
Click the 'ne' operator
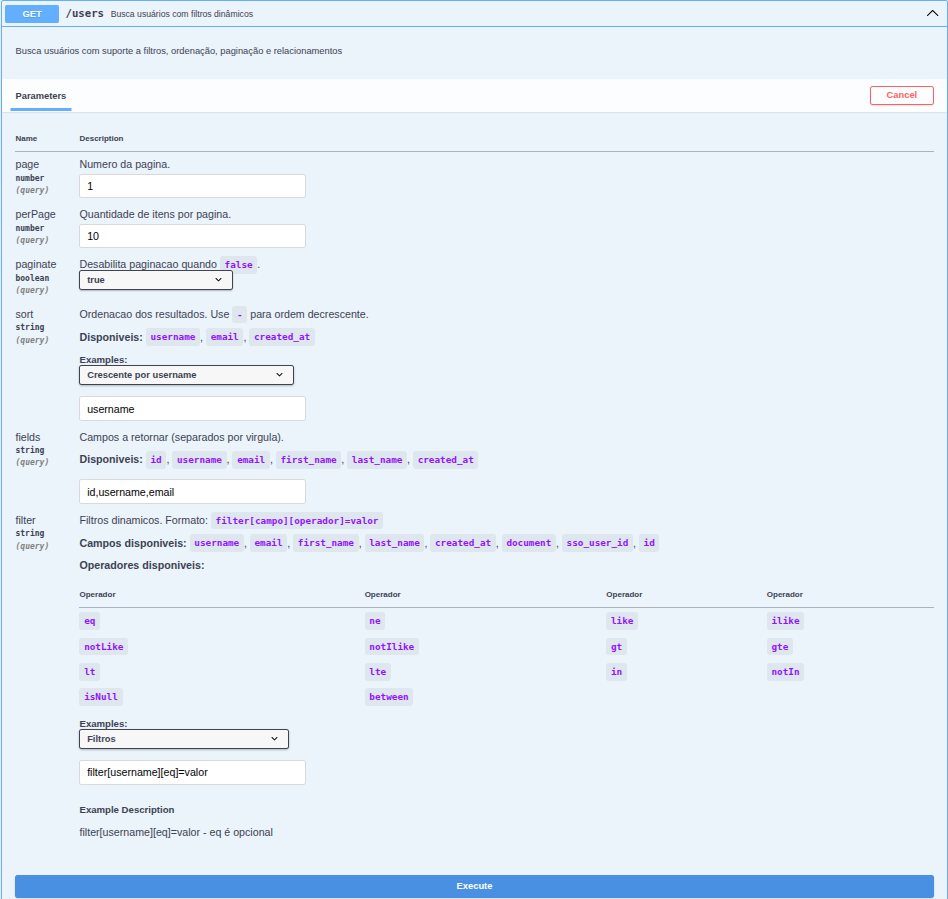375,621
